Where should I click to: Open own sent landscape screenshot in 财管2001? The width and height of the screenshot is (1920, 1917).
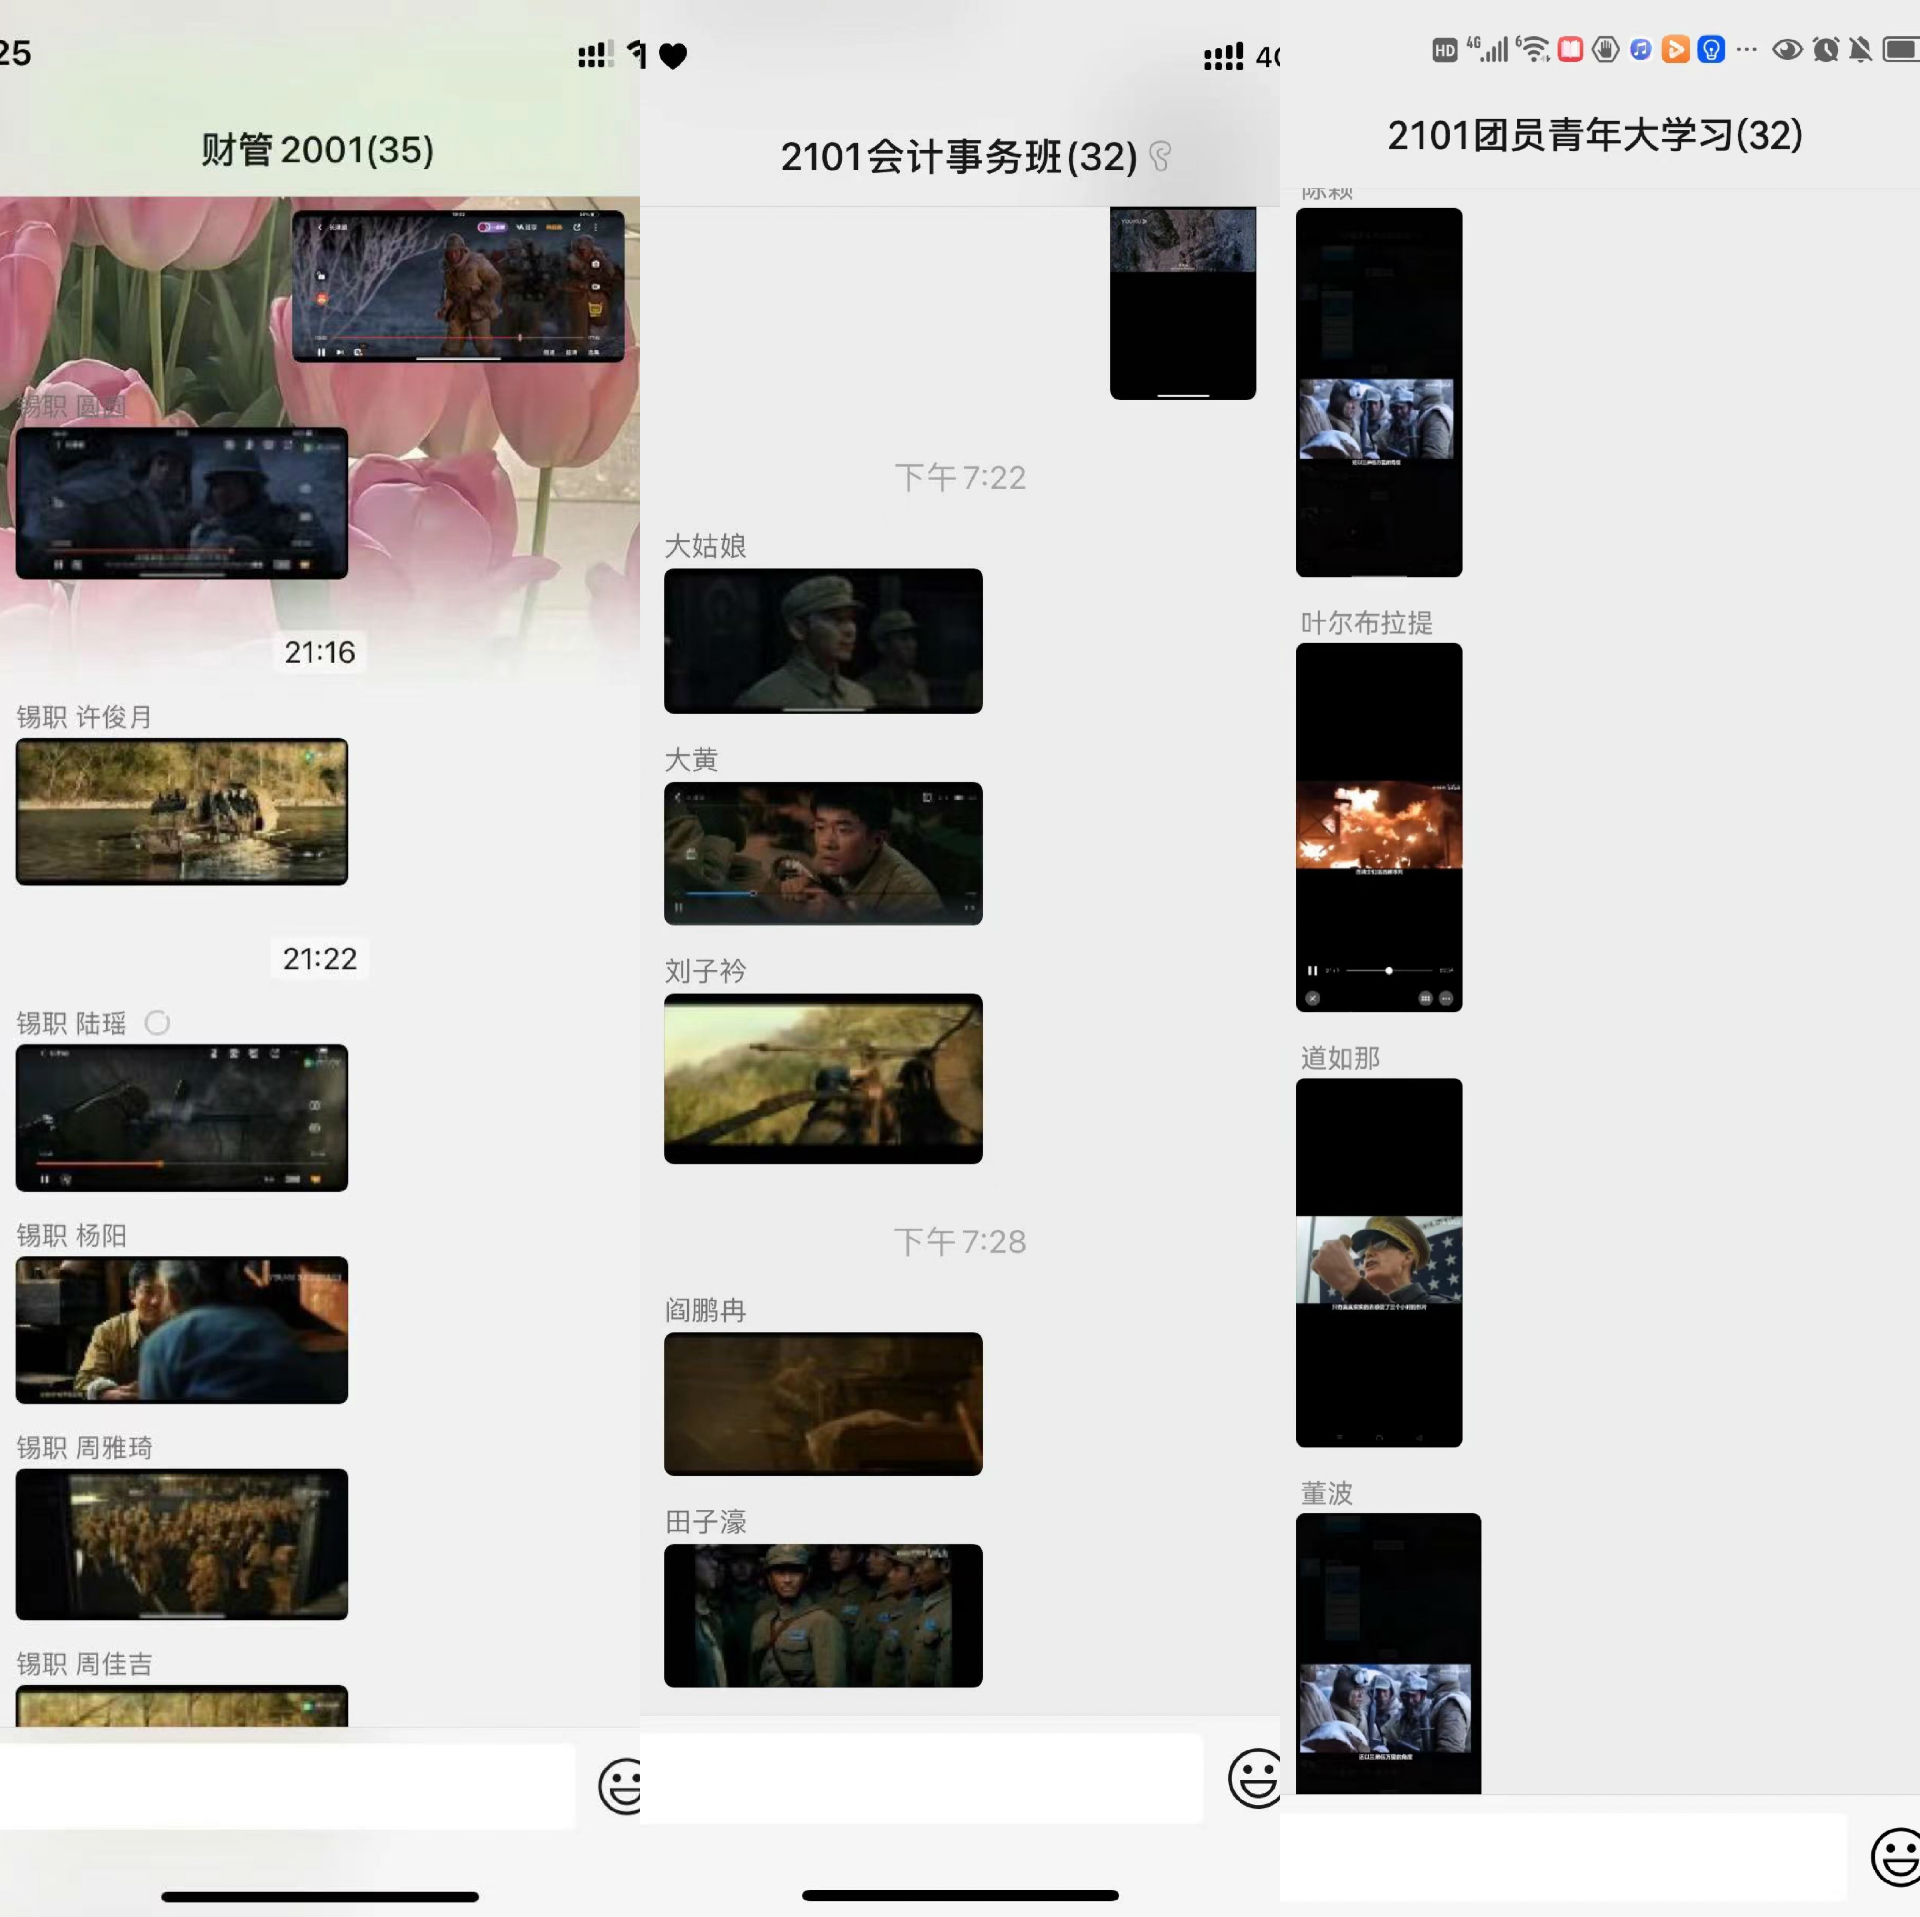(458, 286)
